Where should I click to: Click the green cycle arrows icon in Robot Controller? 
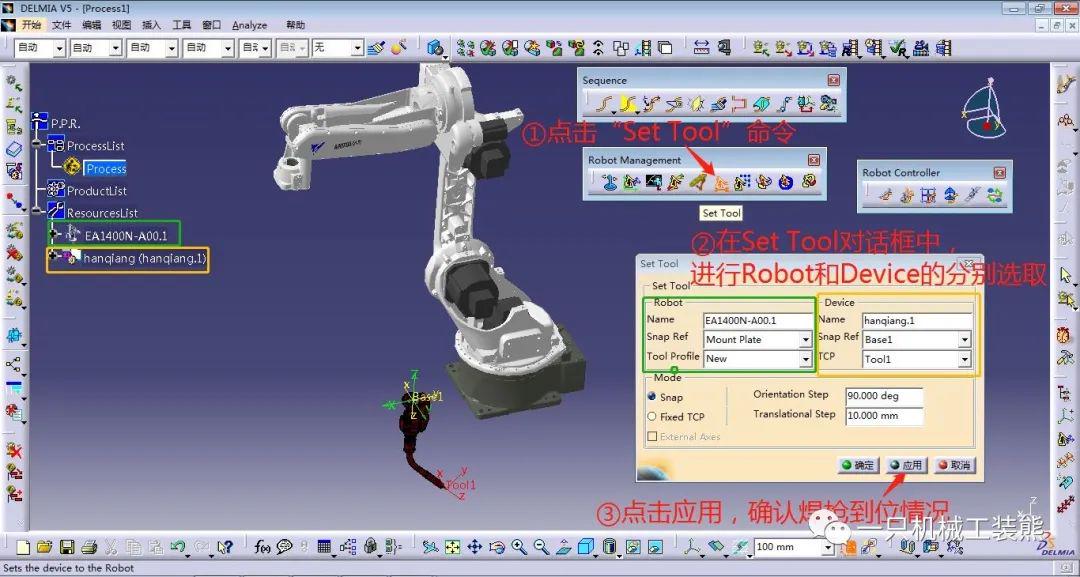tap(993, 196)
